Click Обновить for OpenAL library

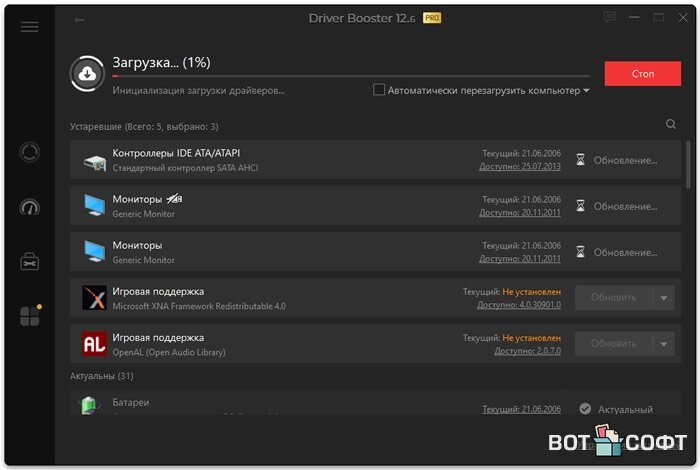pos(614,344)
